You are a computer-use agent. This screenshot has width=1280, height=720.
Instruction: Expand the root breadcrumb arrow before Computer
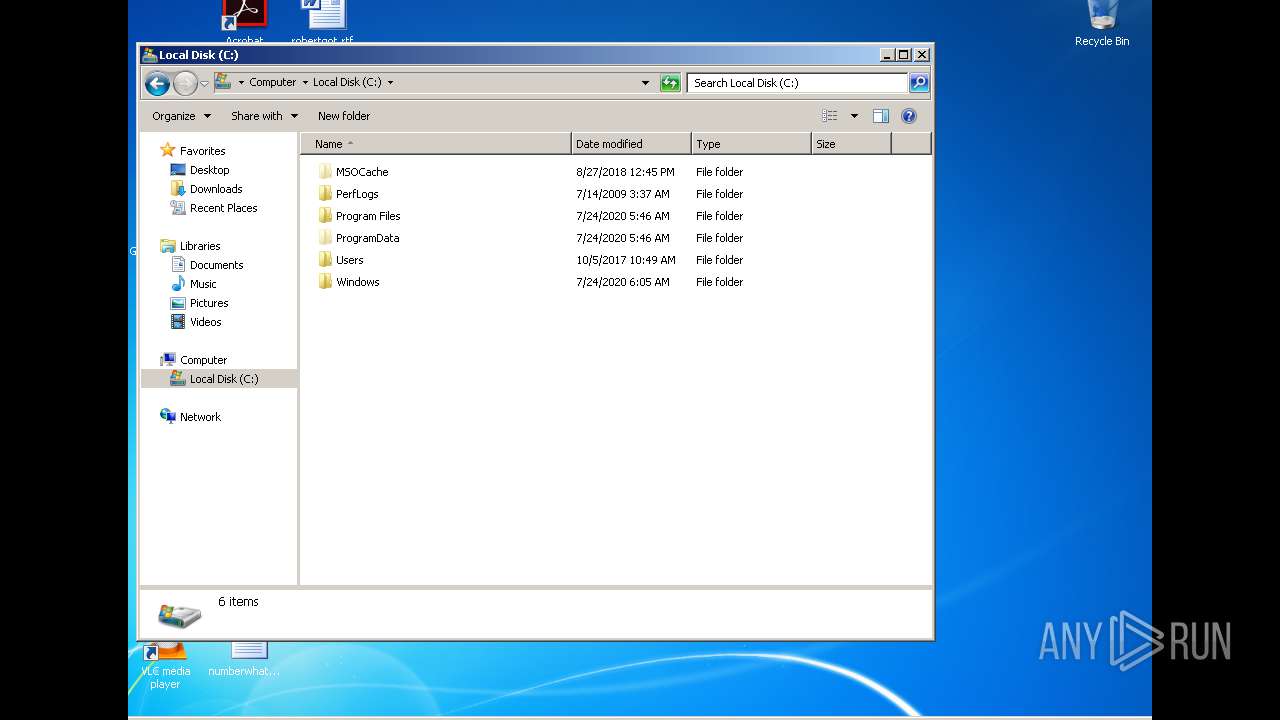(241, 83)
